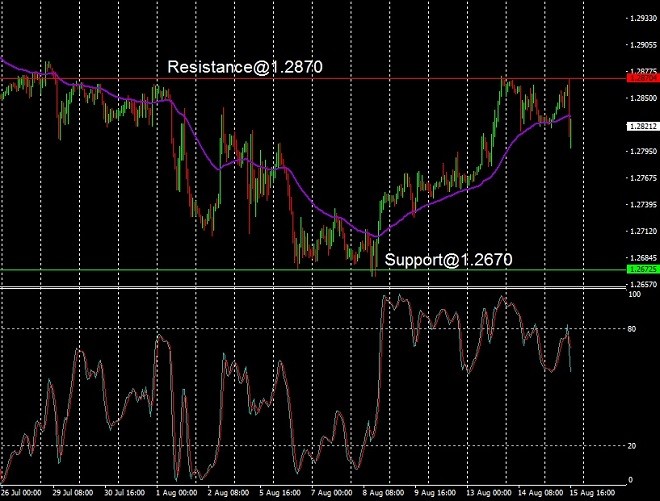This screenshot has width=660, height=501.
Task: Click the 15 Aug 16:00 date label
Action: tap(592, 493)
